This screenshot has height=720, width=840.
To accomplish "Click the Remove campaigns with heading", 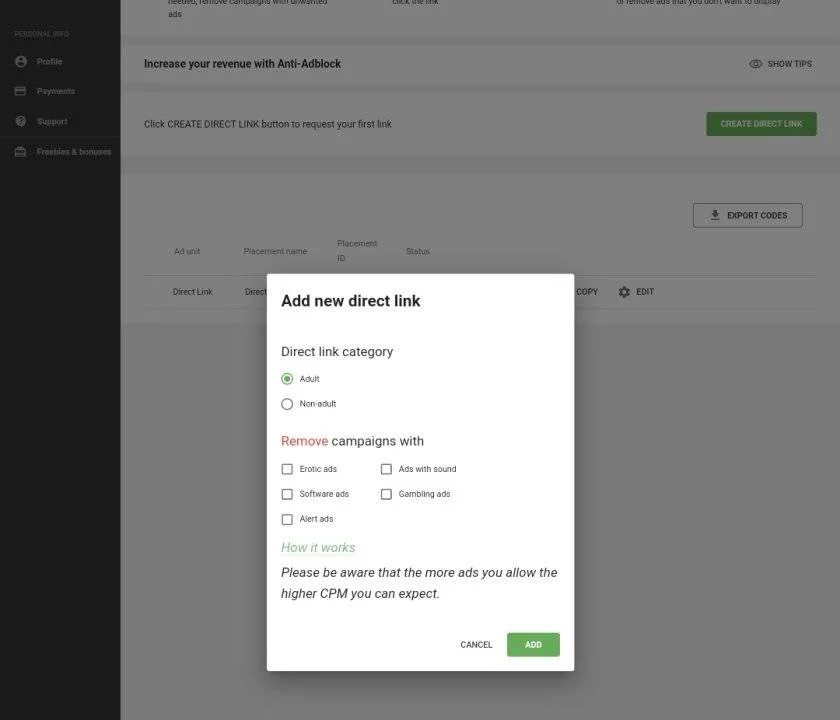I will 352,441.
